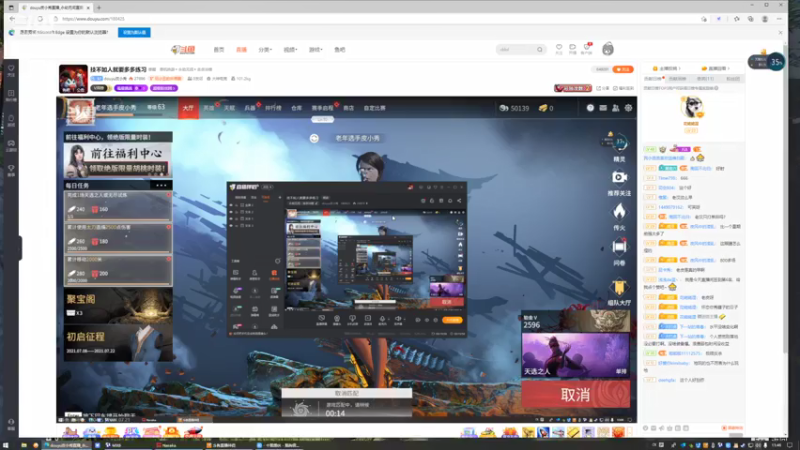Click the browser refresh icon

pyautogui.click(x=40, y=19)
